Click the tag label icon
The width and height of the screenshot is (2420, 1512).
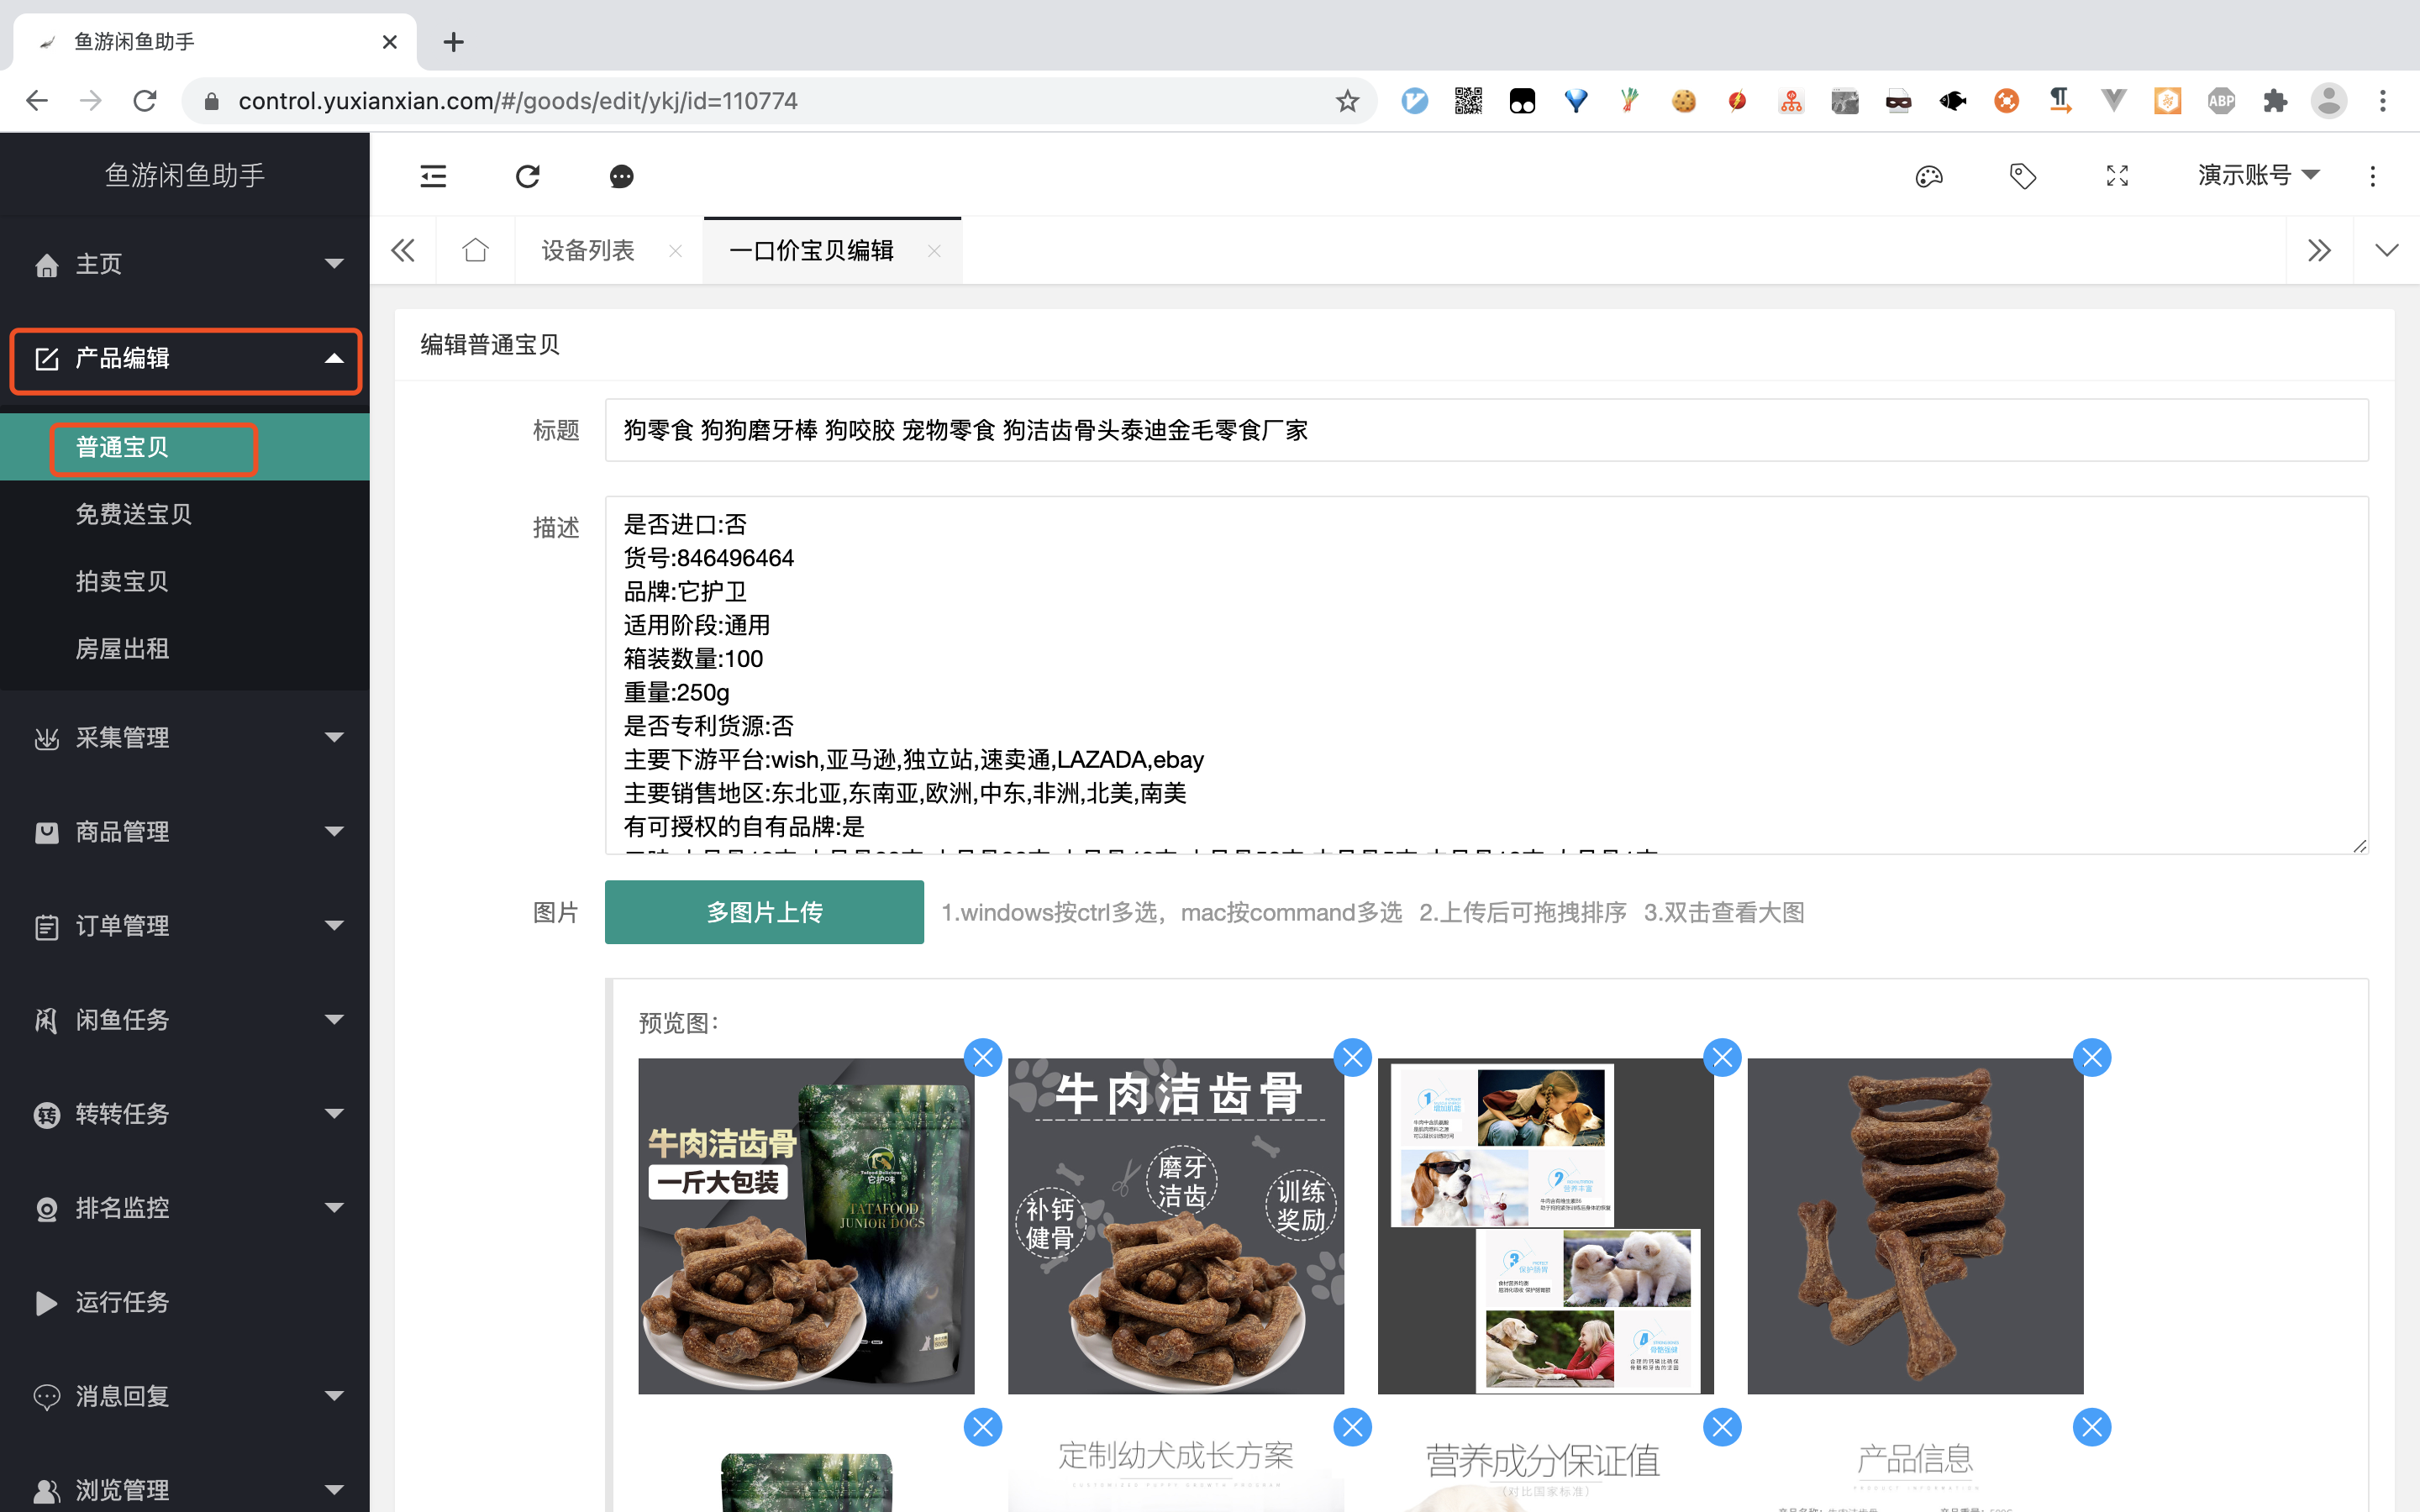(2022, 176)
